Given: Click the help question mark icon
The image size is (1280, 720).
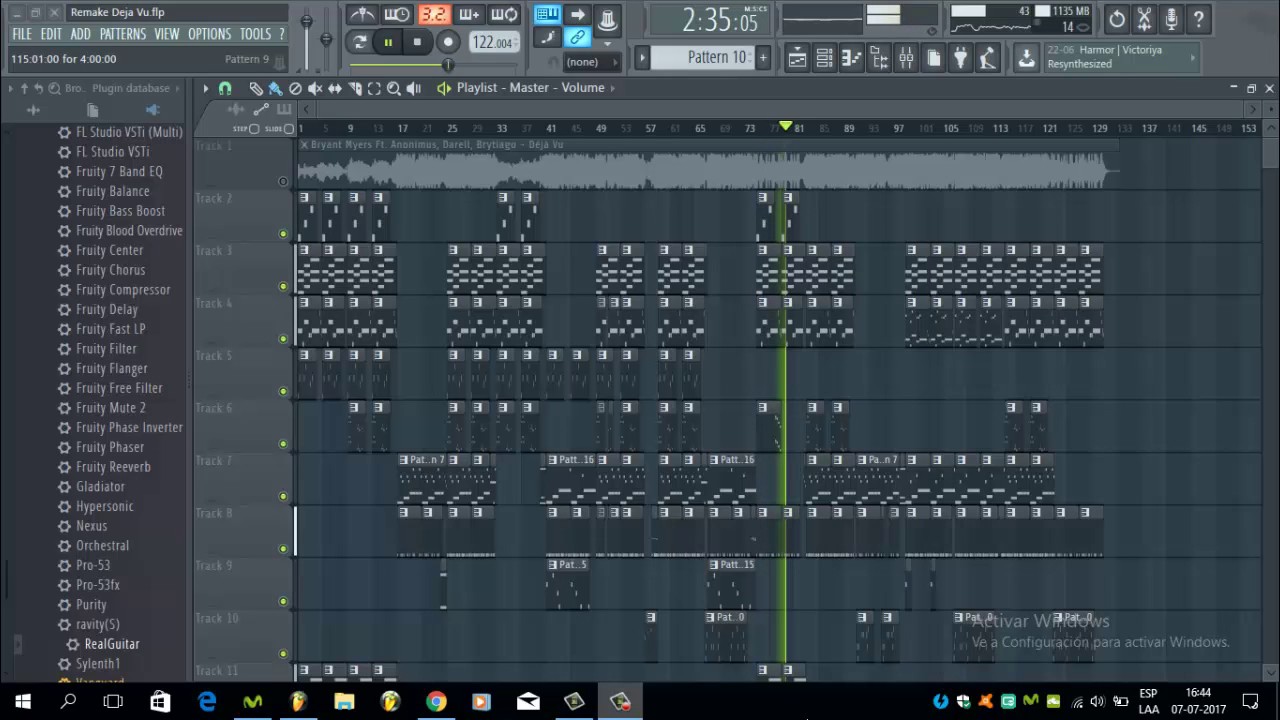Looking at the screenshot, I should (x=1198, y=18).
